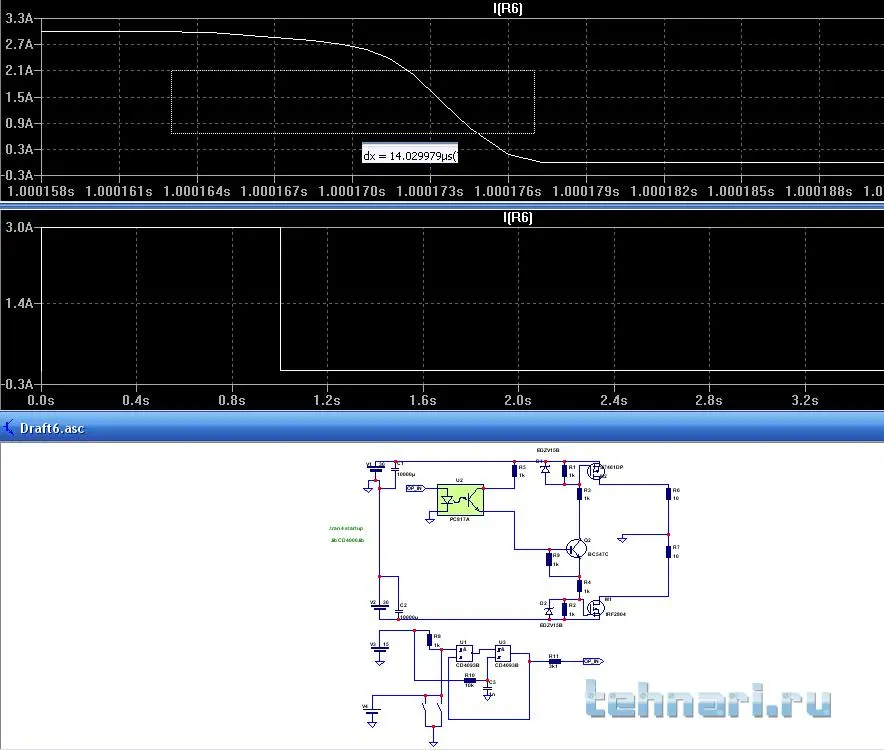884x750 pixels.
Task: Click the IRF2804 label beside M1
Action: tap(616, 614)
